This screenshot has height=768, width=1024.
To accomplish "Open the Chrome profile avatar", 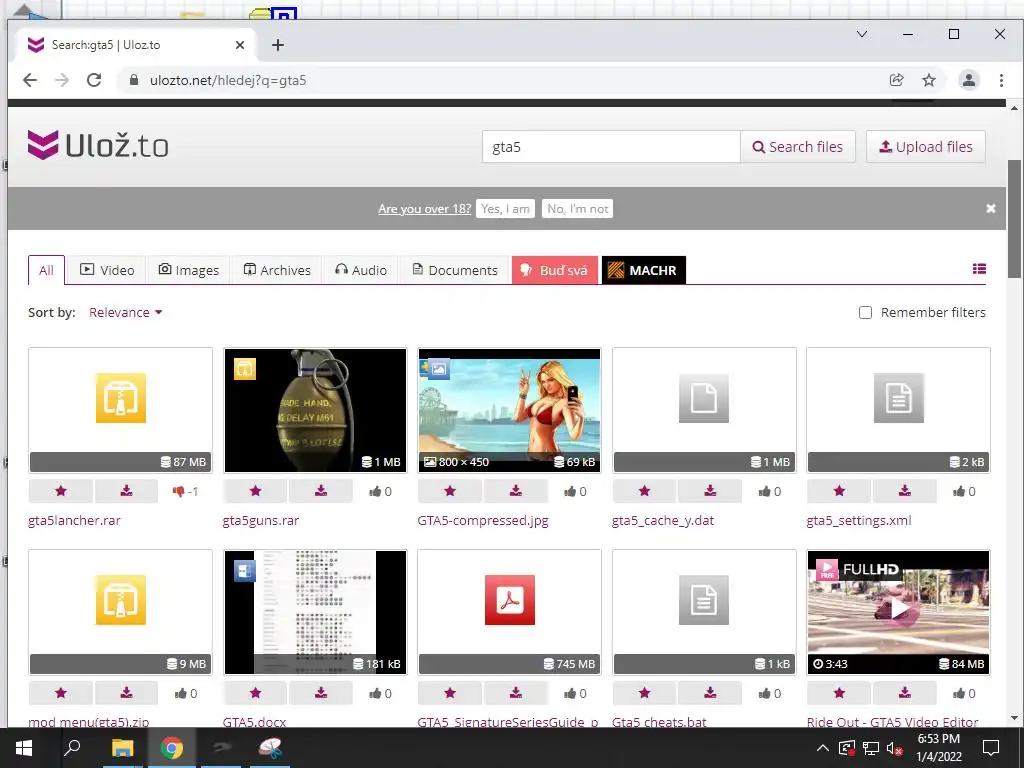I will pos(968,80).
